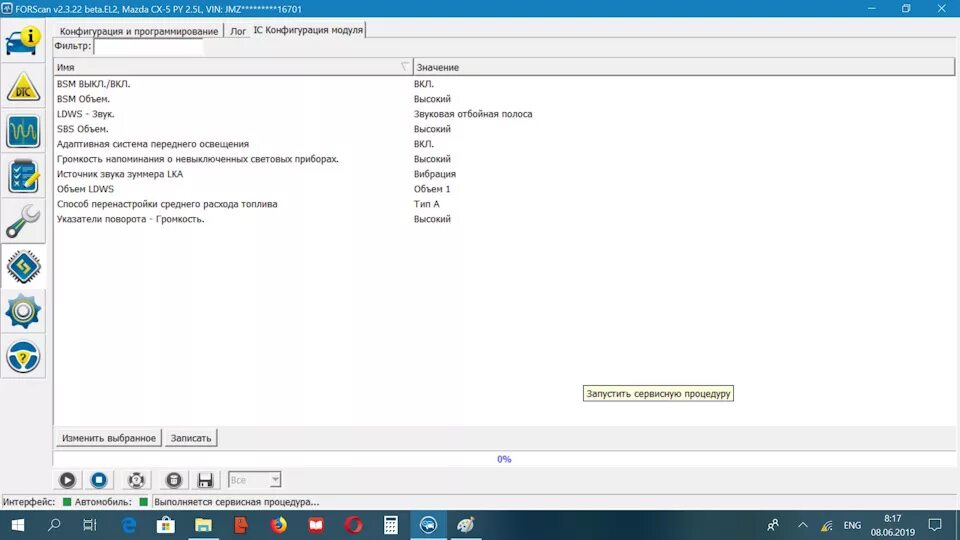This screenshot has height=540, width=960.
Task: Click the green 'Автомобиль' status indicator
Action: (143, 502)
